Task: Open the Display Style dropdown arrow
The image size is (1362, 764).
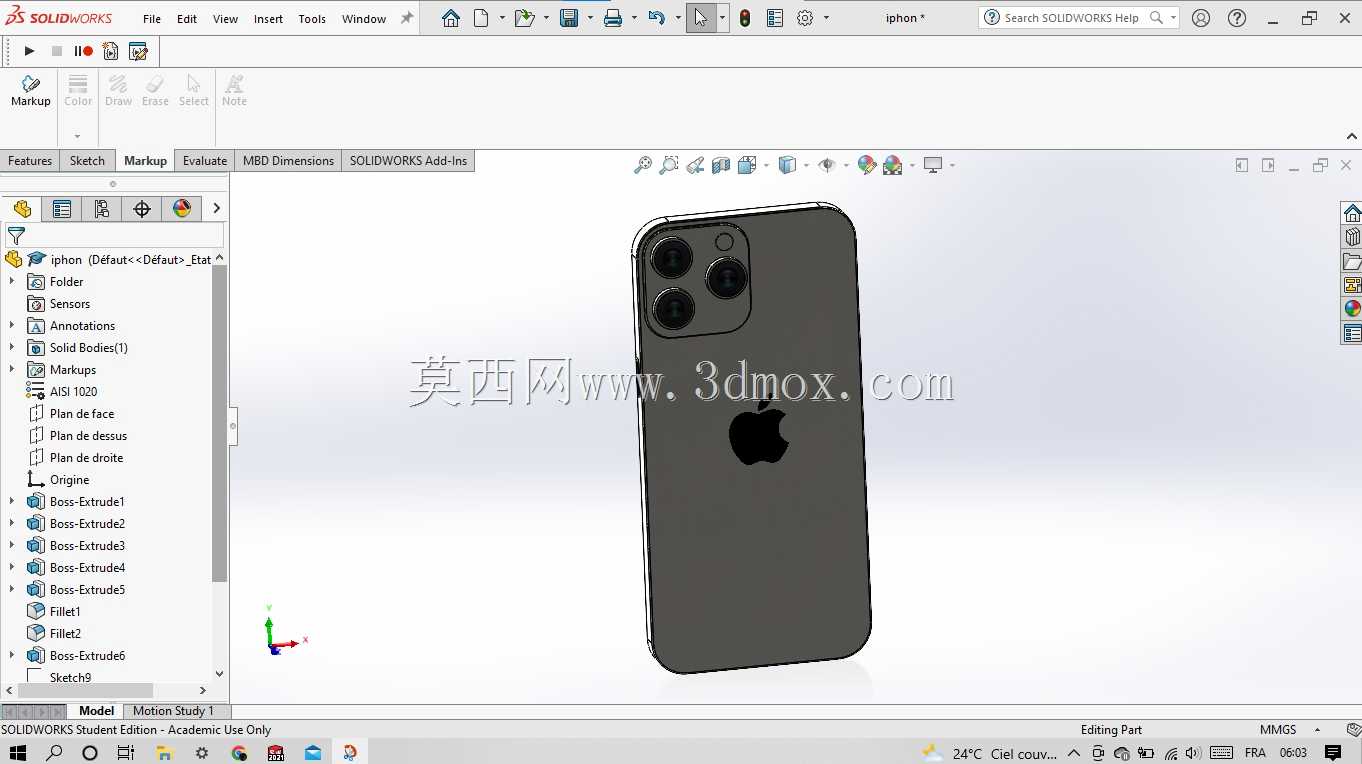Action: tap(806, 165)
